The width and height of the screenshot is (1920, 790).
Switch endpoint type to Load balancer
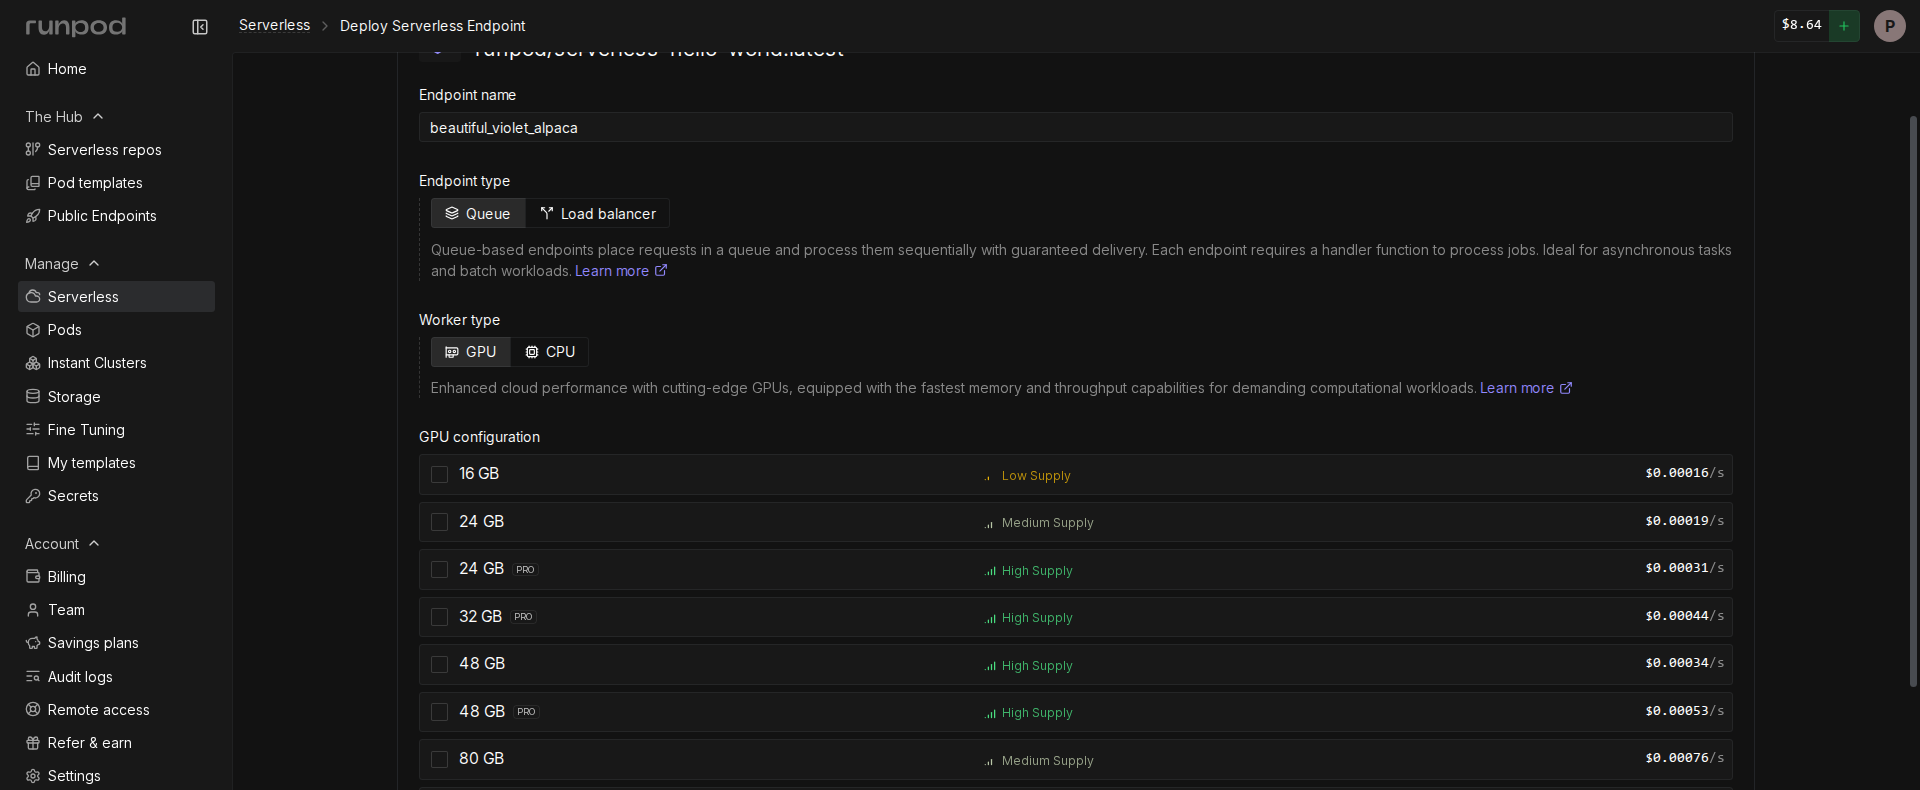tap(598, 214)
